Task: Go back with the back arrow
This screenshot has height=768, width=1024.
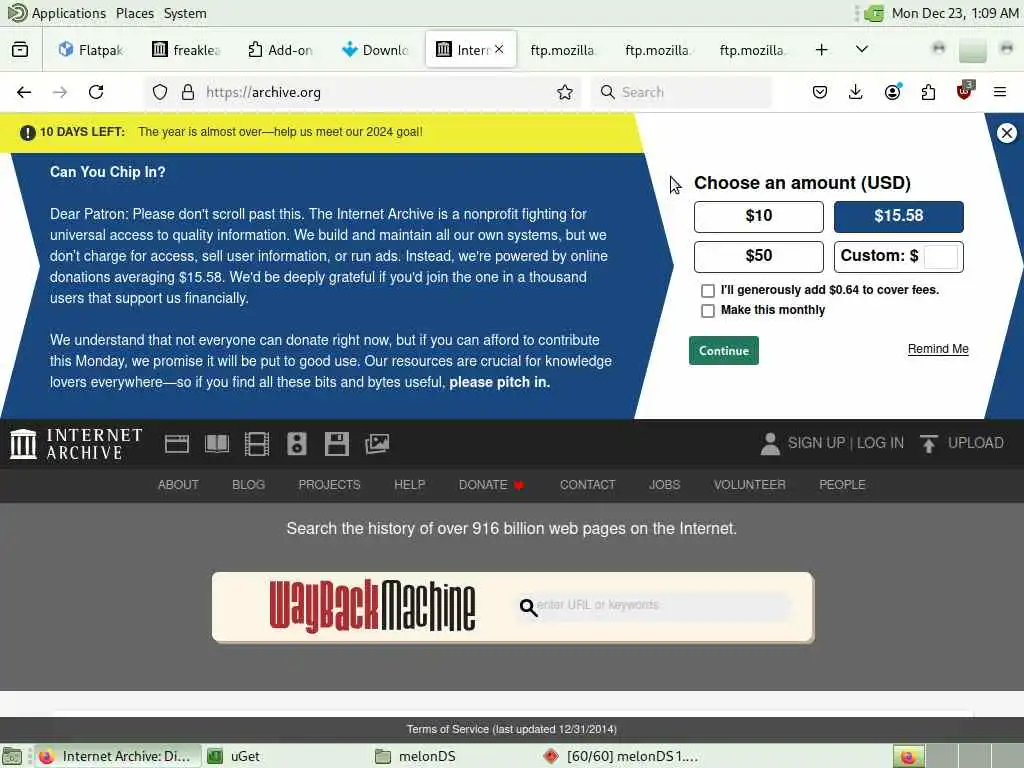Action: (x=24, y=92)
